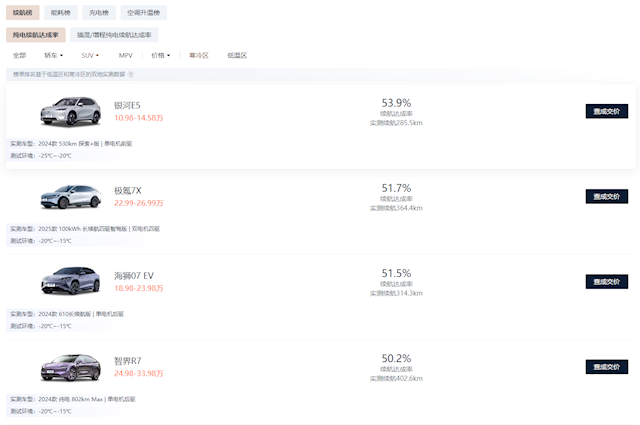Click the 银河E5 tested model description line
The height and width of the screenshot is (425, 640).
[71, 144]
